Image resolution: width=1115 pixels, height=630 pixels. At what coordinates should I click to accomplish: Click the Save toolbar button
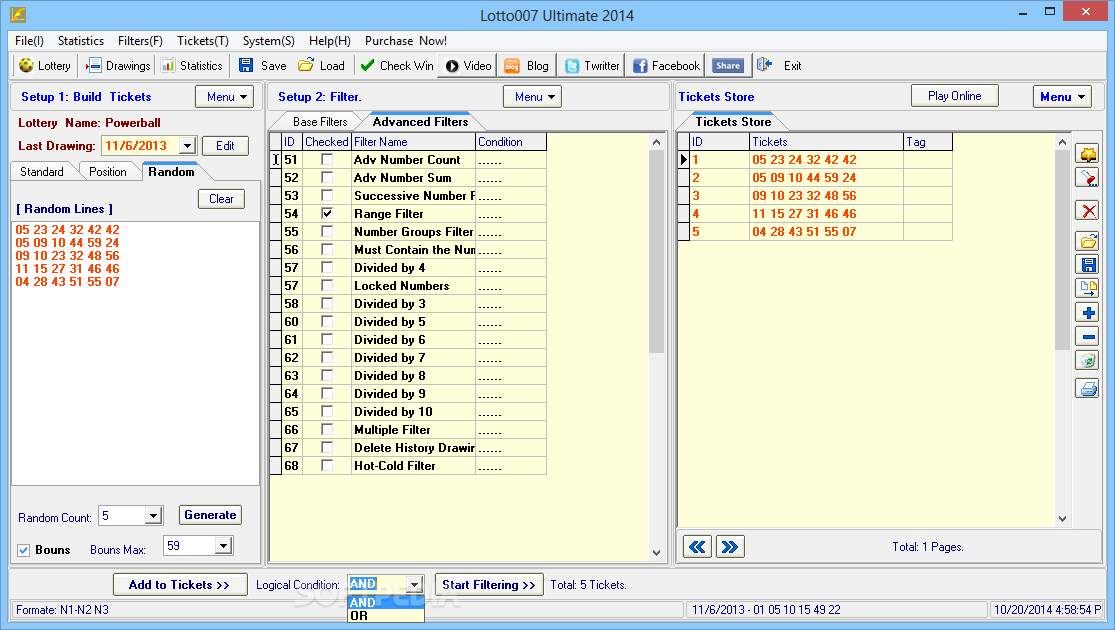[262, 65]
